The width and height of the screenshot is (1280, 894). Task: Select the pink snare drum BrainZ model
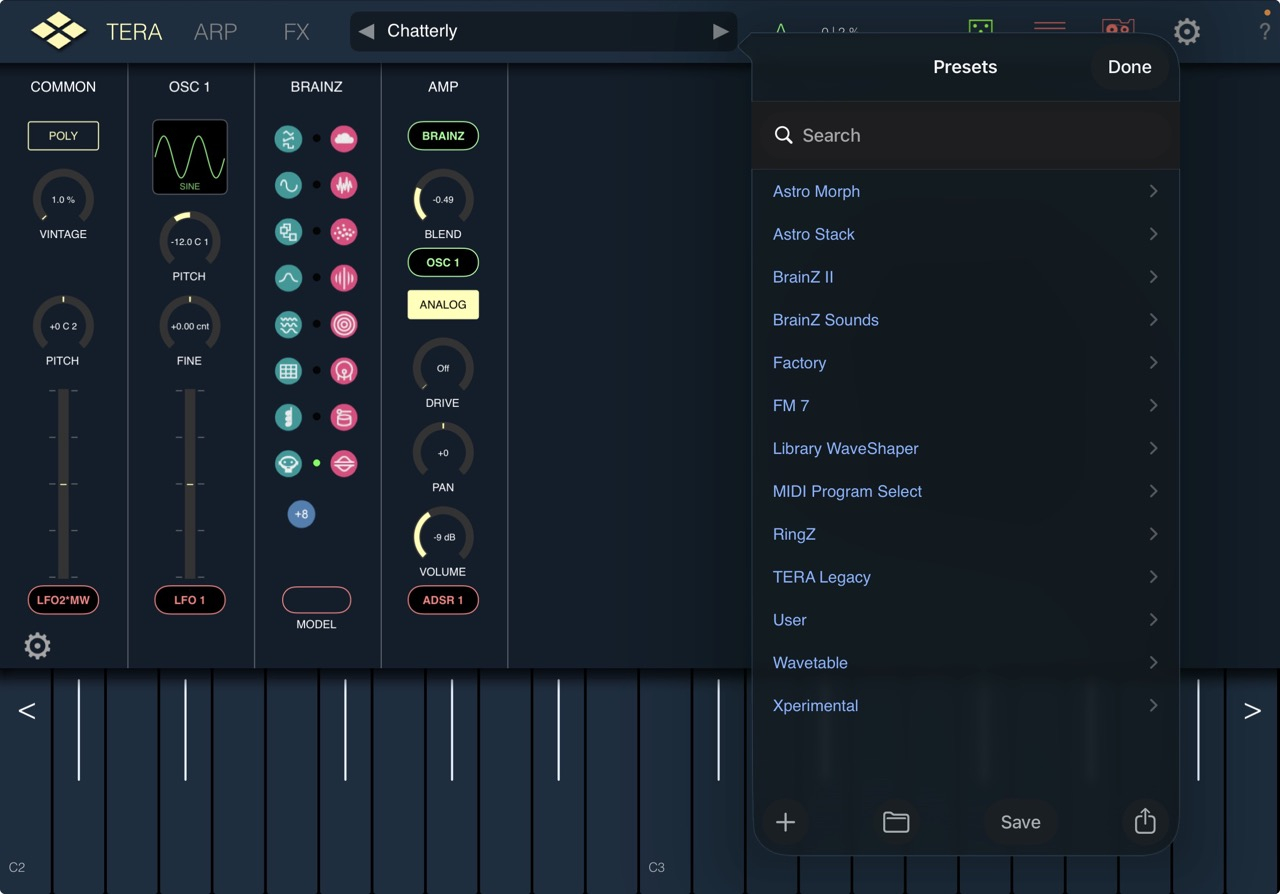pos(344,417)
